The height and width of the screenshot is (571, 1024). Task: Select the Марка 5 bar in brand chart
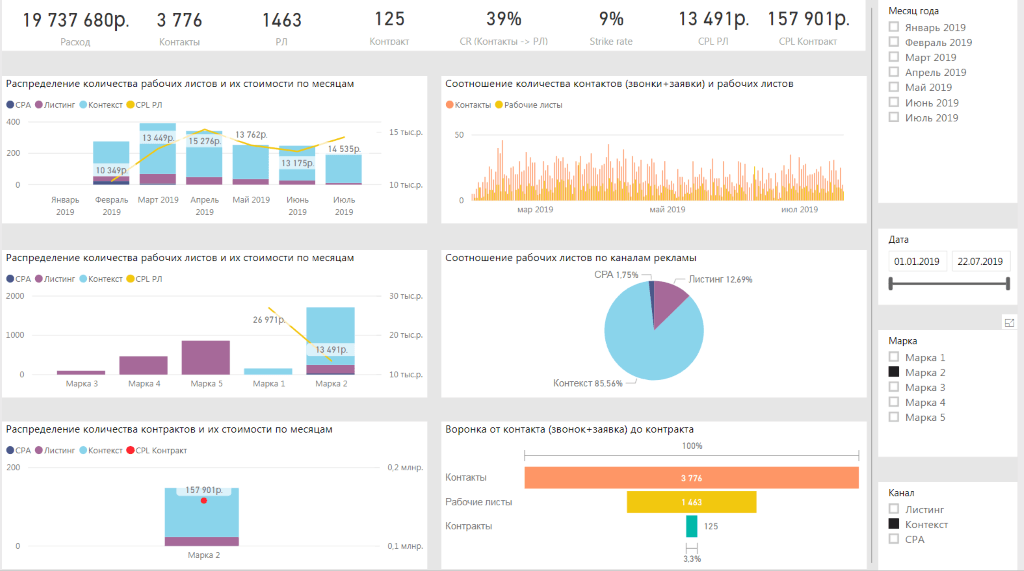click(206, 357)
